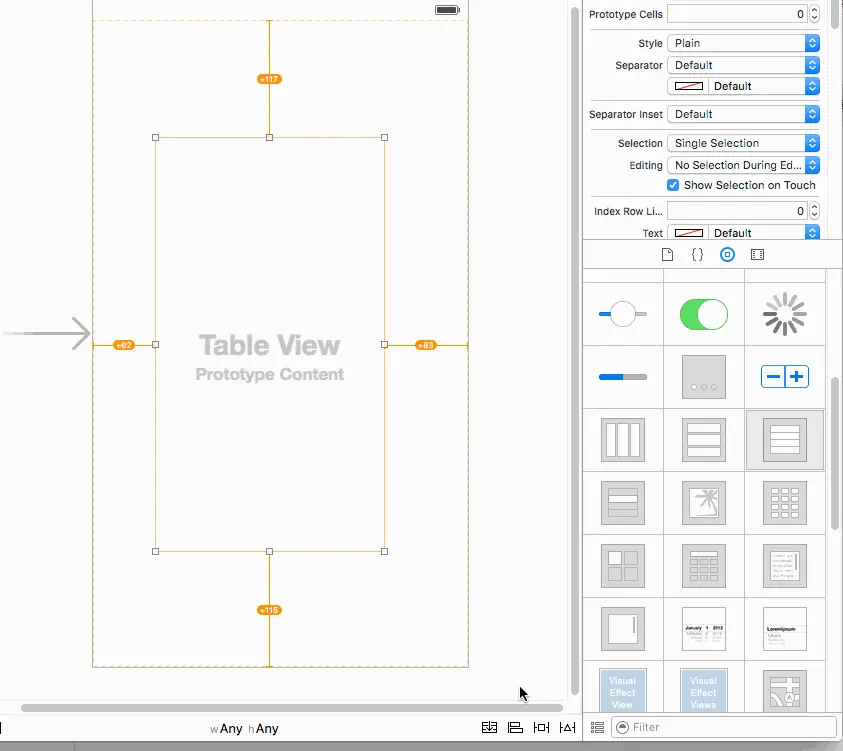Open Resolve Auto Layout Issues menu
The image size is (843, 751).
pos(567,727)
